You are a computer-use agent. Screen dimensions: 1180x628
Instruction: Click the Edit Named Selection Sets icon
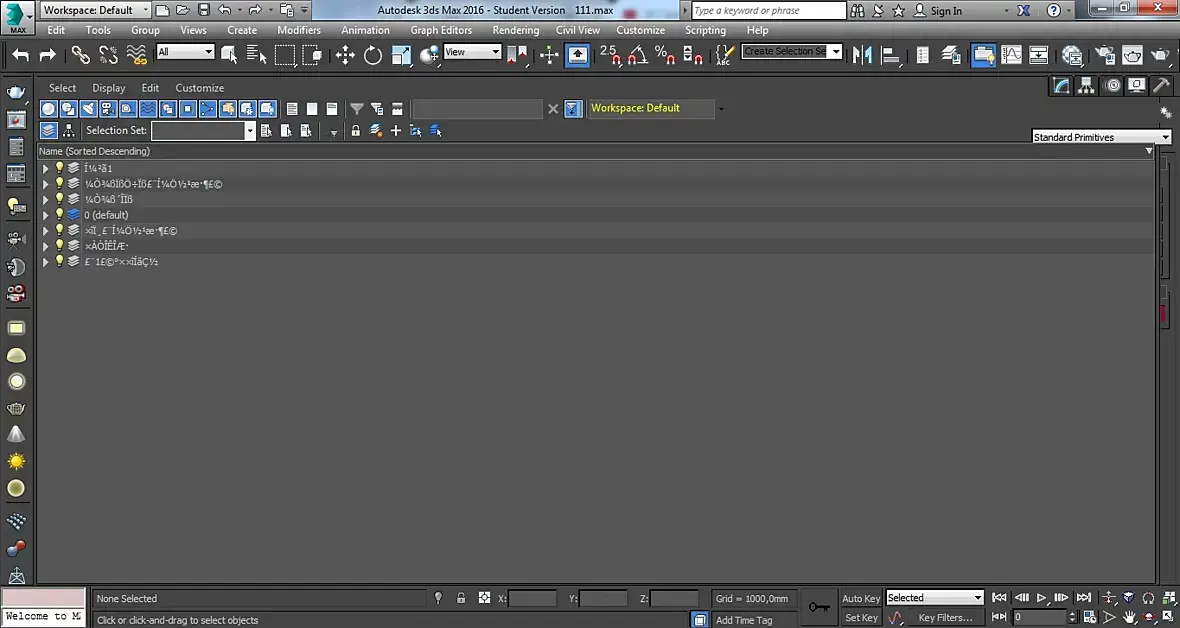[723, 55]
